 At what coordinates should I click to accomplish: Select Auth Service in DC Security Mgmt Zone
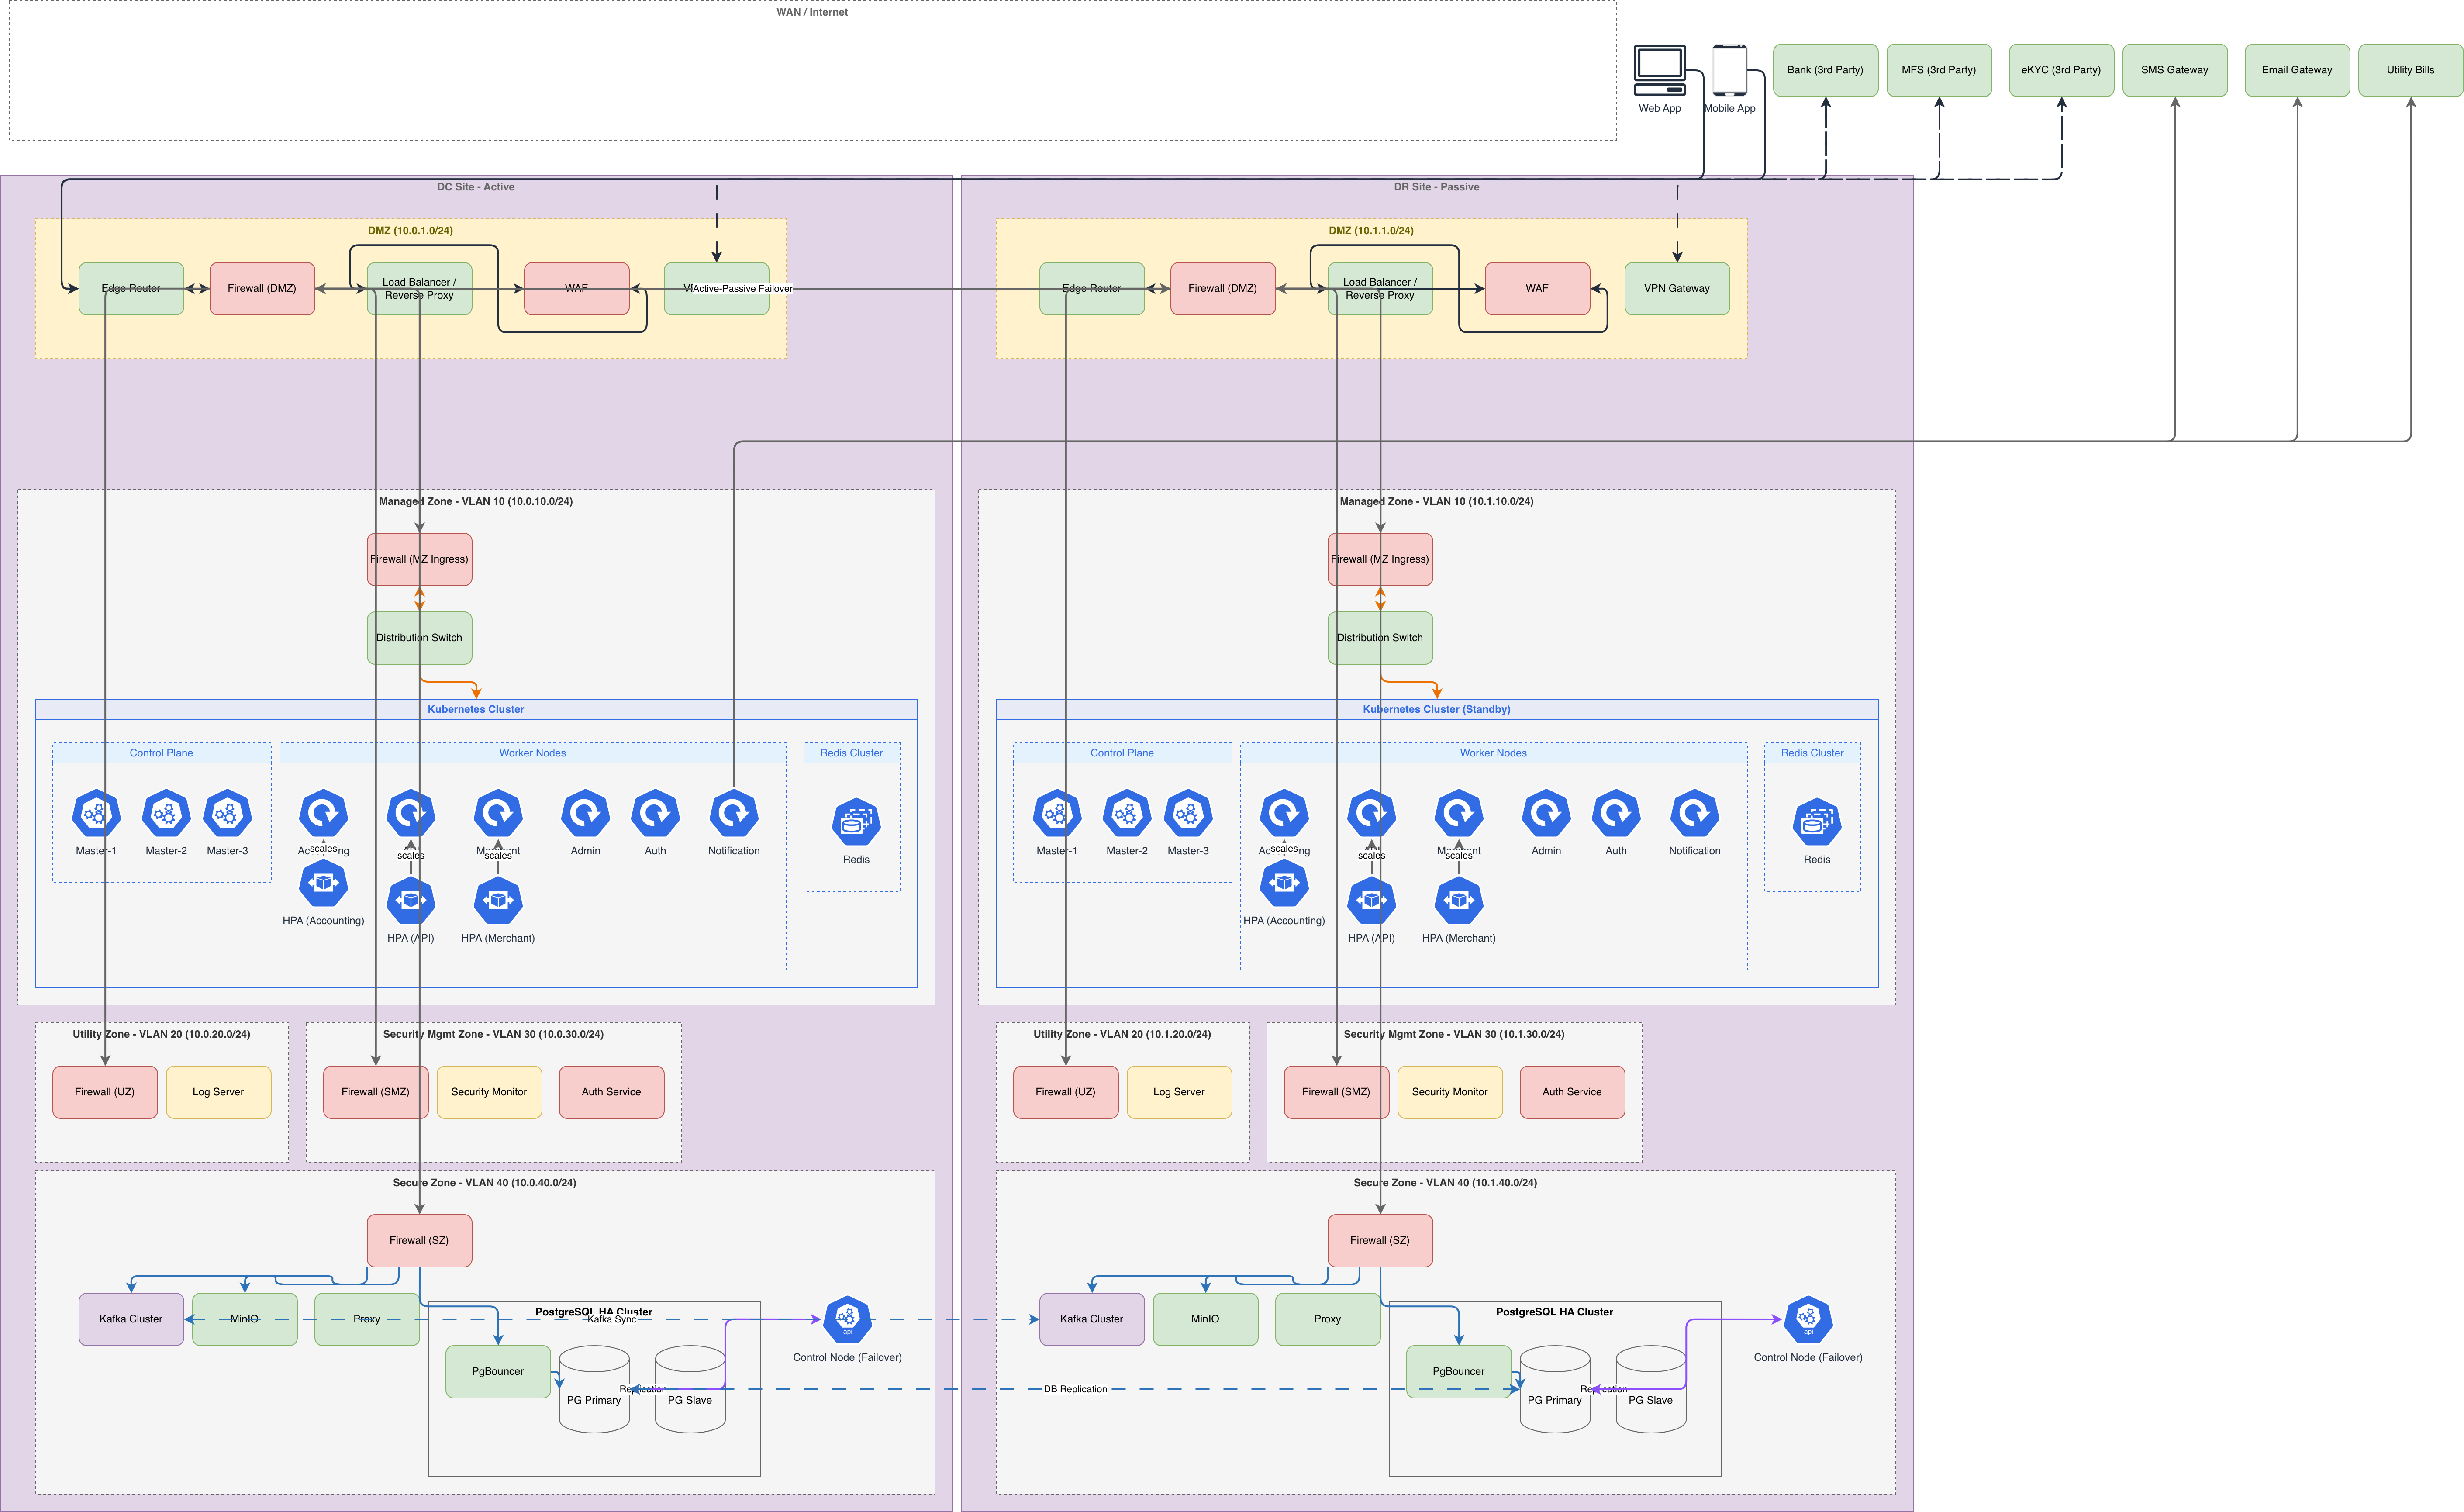pyautogui.click(x=611, y=1092)
